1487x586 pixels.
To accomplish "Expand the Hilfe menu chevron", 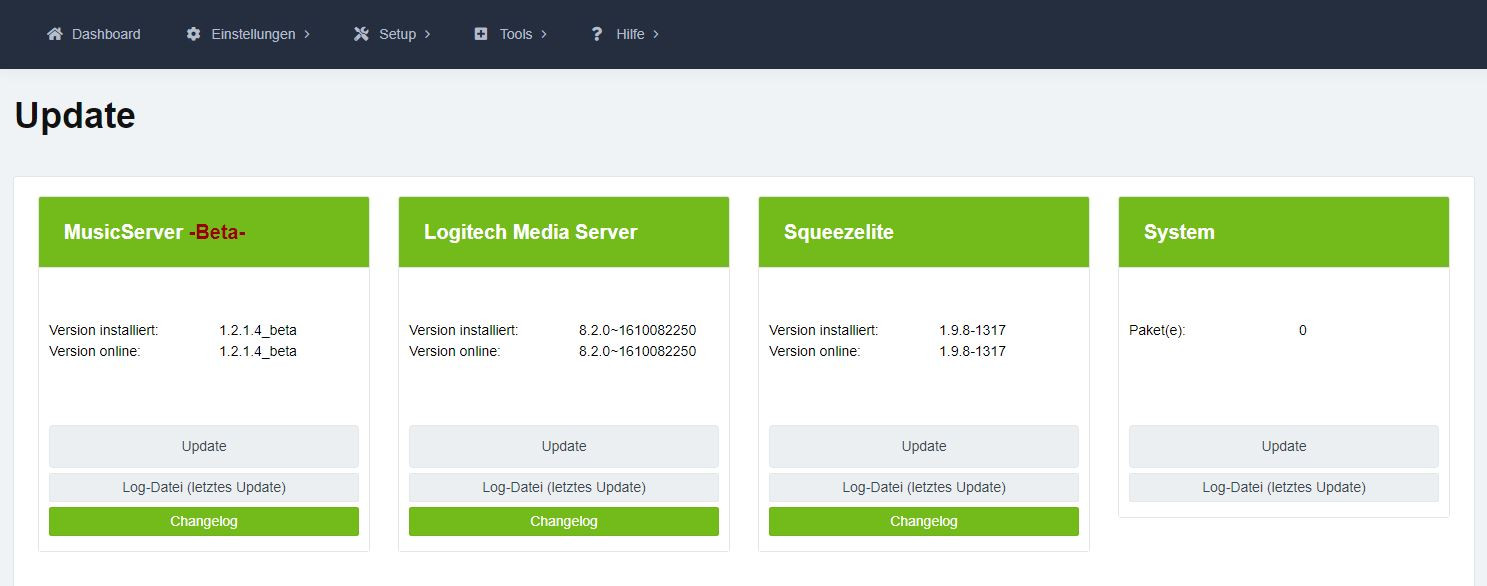I will pyautogui.click(x=656, y=34).
